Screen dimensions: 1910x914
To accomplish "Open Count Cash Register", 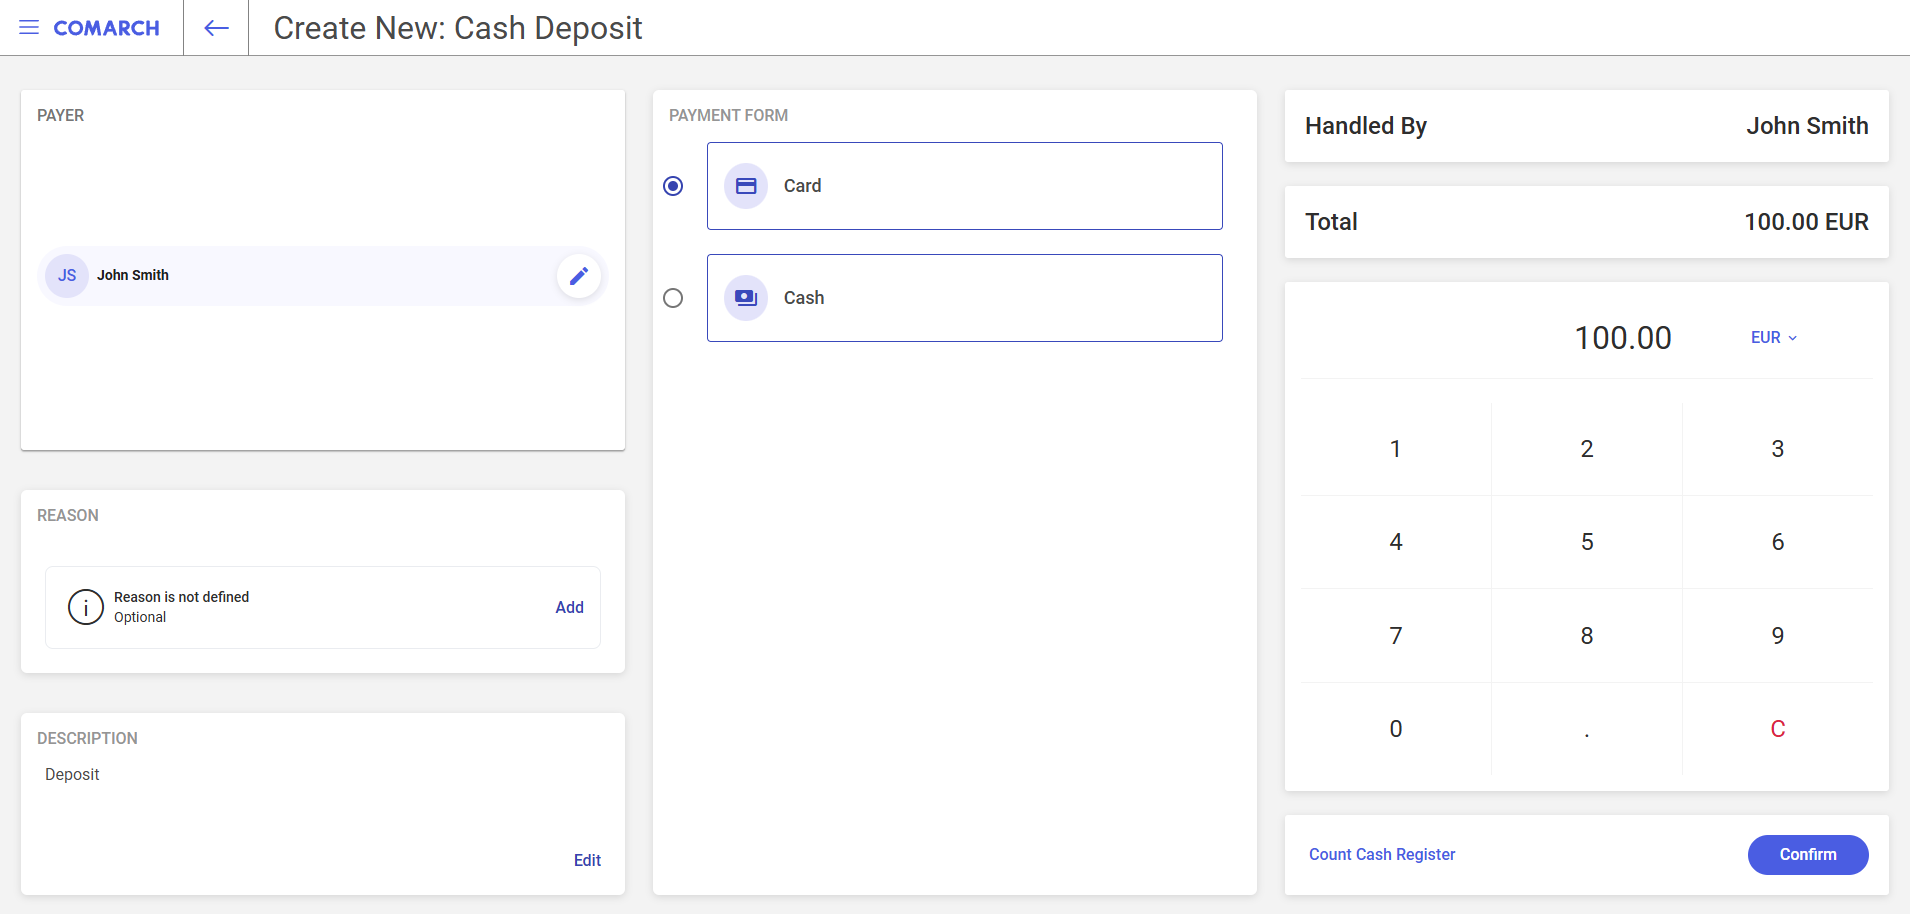I will coord(1381,854).
